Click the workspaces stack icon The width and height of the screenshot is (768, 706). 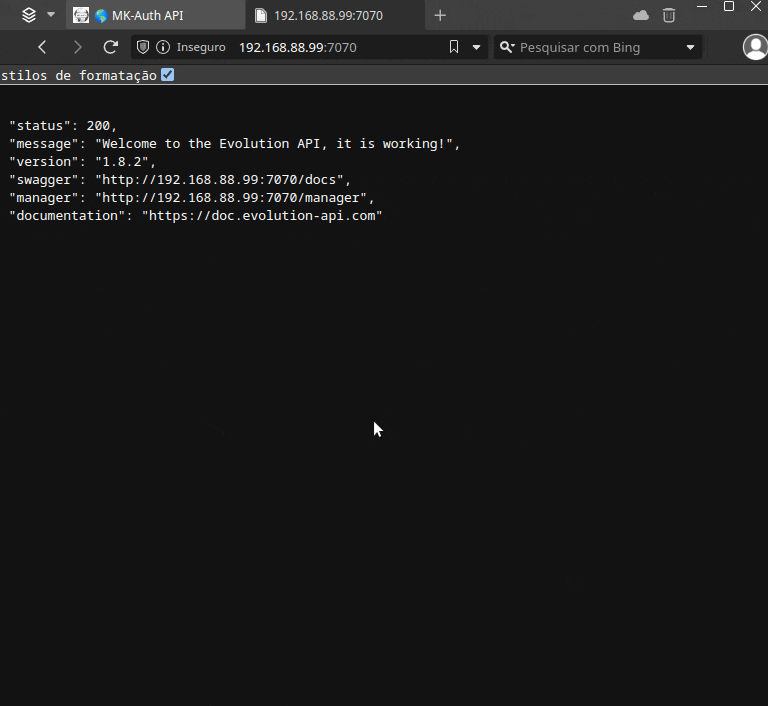[28, 15]
